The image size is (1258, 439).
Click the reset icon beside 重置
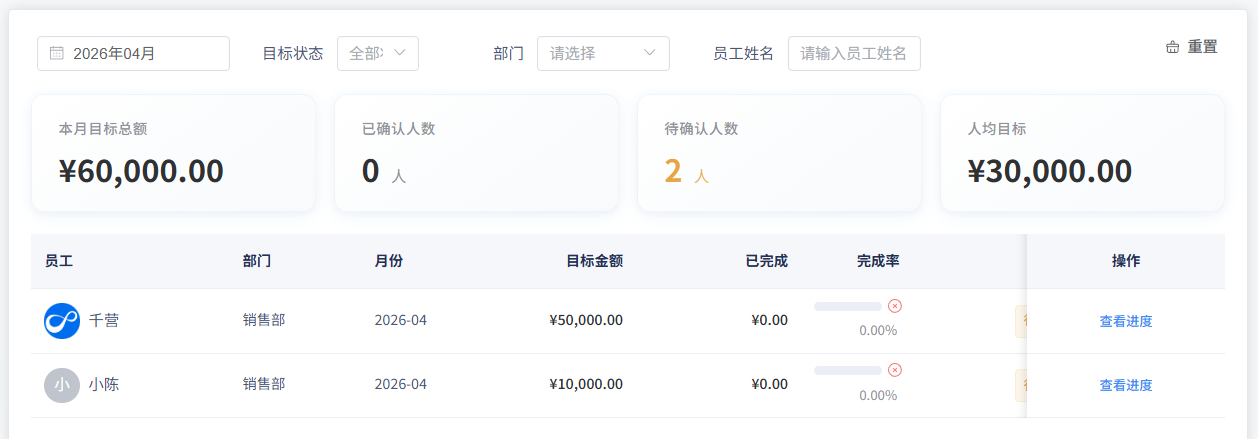click(x=1173, y=47)
